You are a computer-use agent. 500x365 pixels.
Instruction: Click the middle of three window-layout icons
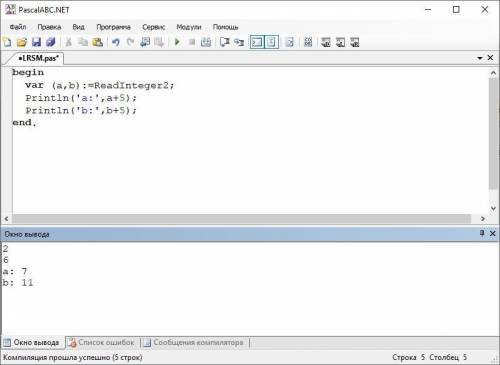pyautogui.click(x=340, y=42)
